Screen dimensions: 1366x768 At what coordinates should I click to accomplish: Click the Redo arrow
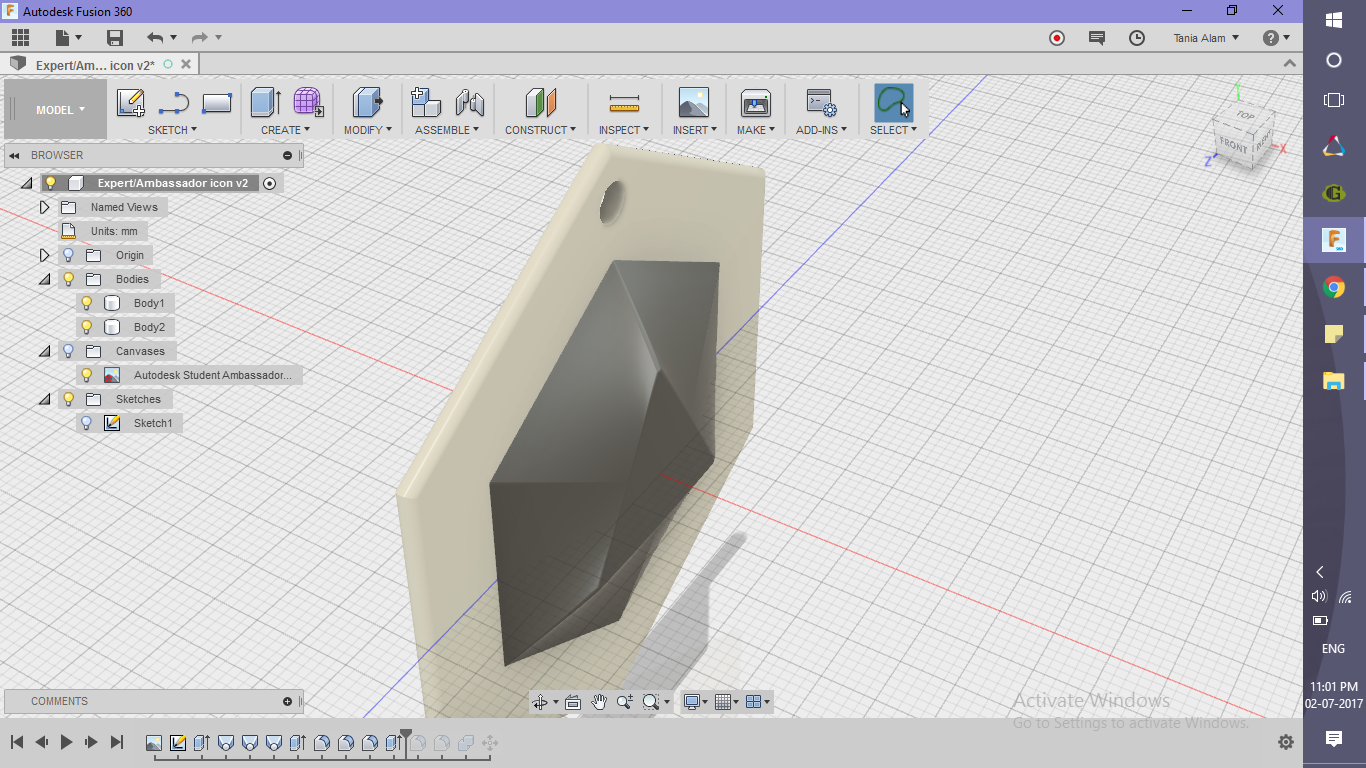tap(199, 38)
